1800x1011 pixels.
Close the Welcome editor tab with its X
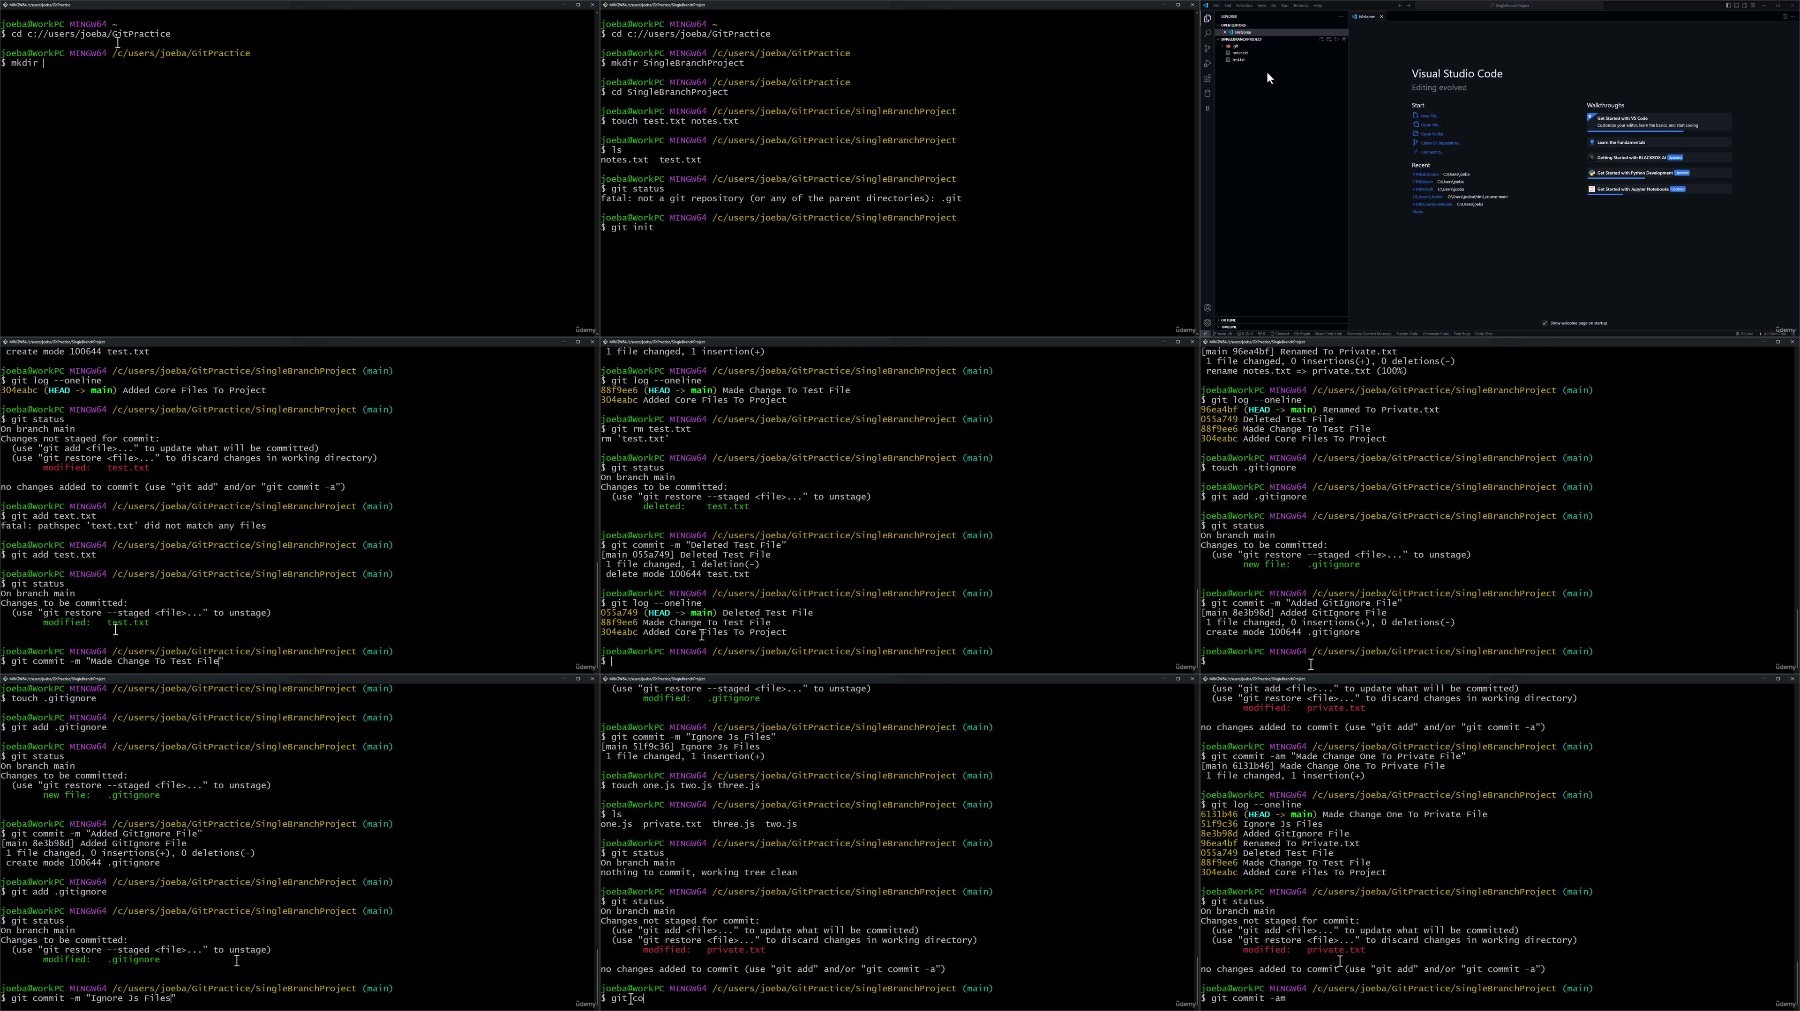(1381, 16)
